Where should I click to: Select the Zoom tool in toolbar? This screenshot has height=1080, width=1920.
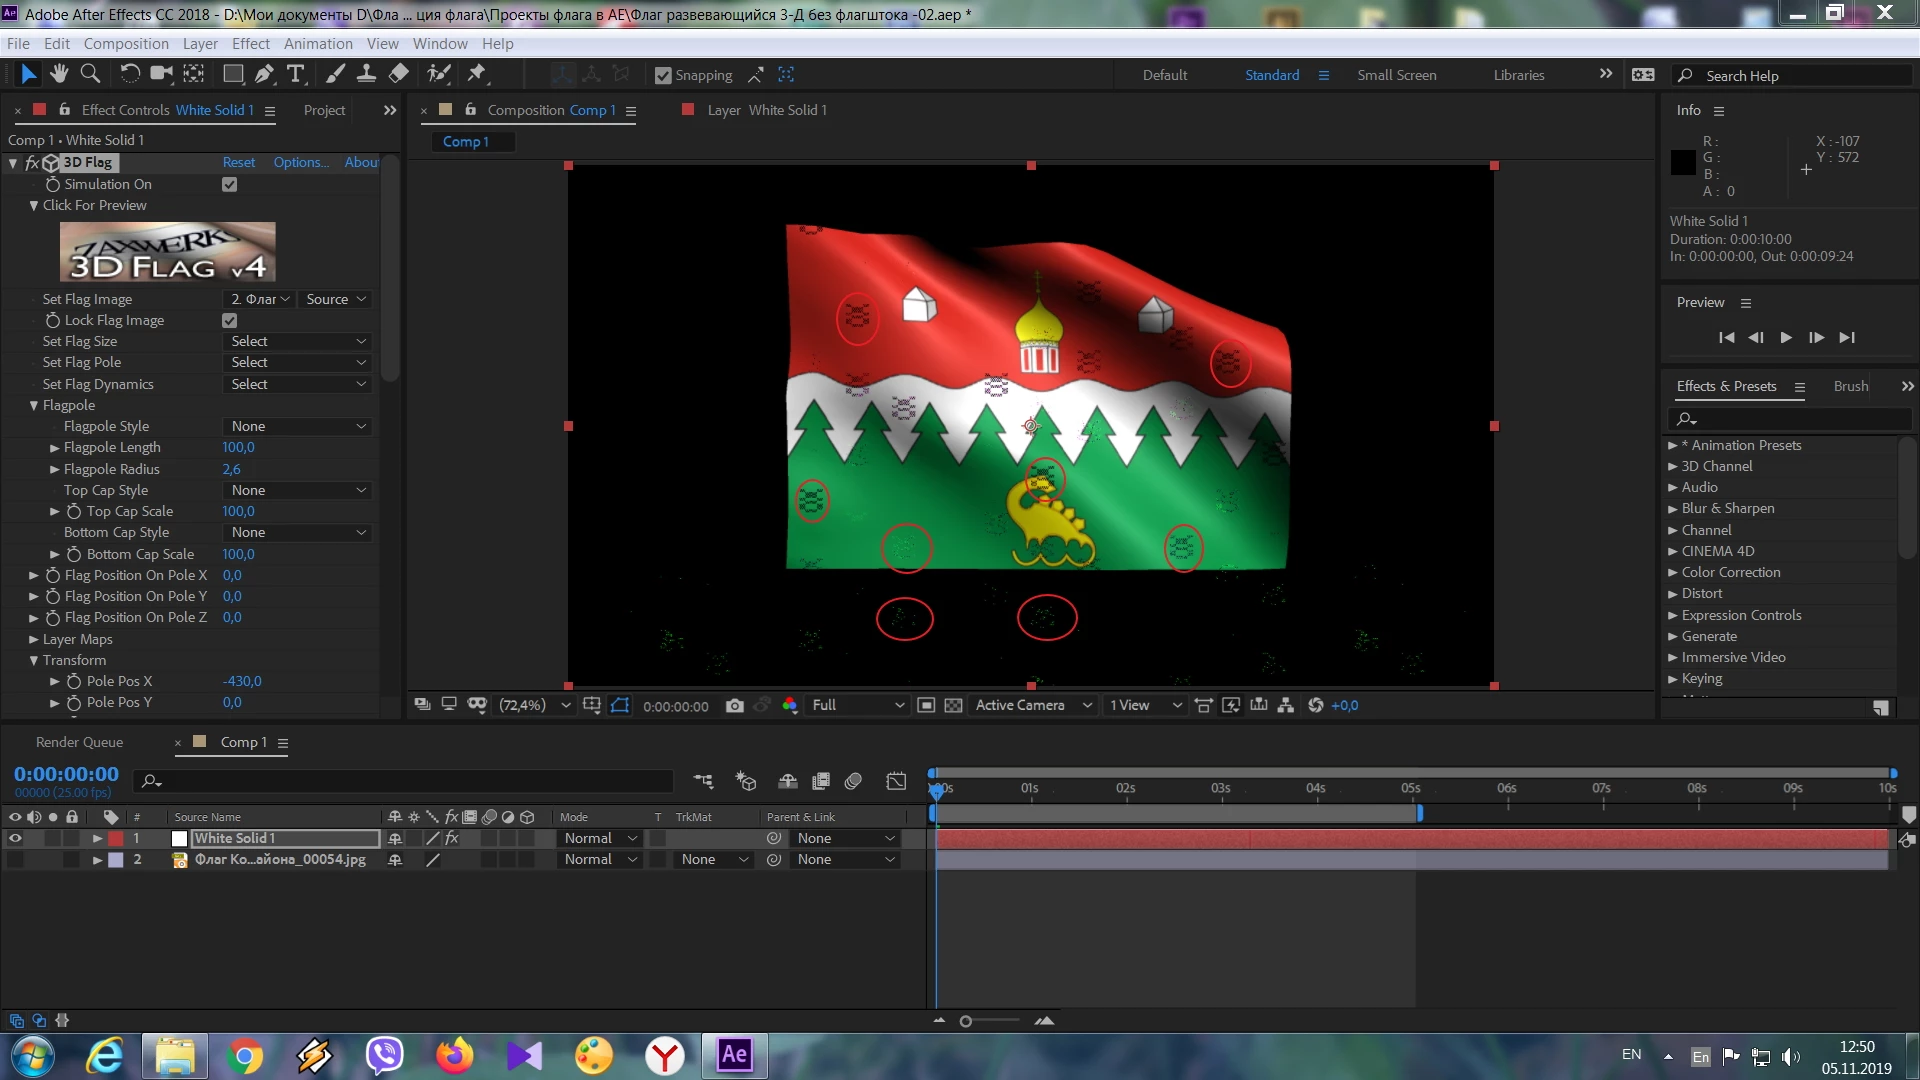(x=90, y=74)
